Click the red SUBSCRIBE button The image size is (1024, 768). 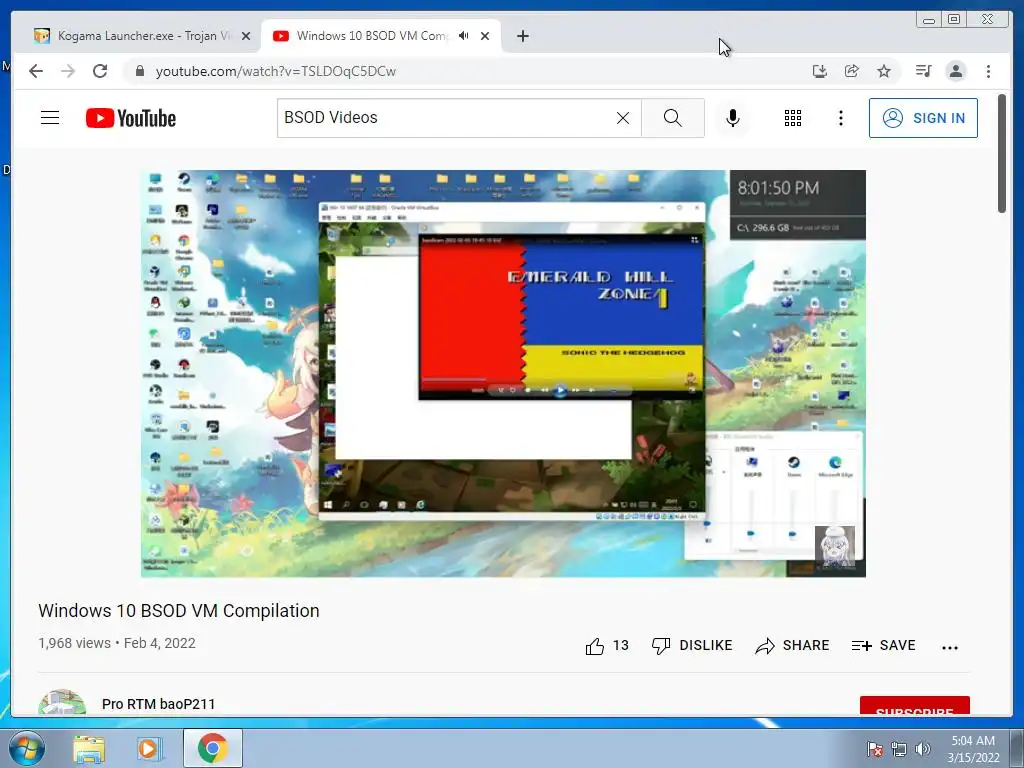914,706
